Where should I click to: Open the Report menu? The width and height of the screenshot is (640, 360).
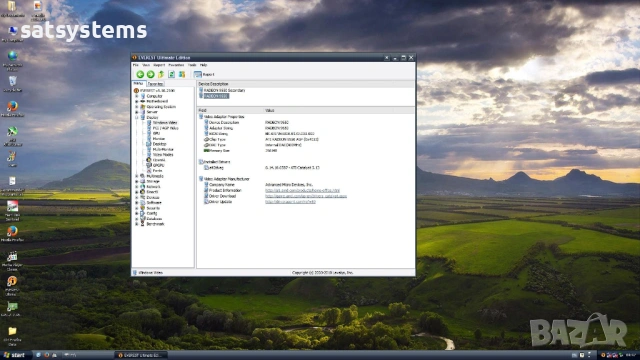159,65
